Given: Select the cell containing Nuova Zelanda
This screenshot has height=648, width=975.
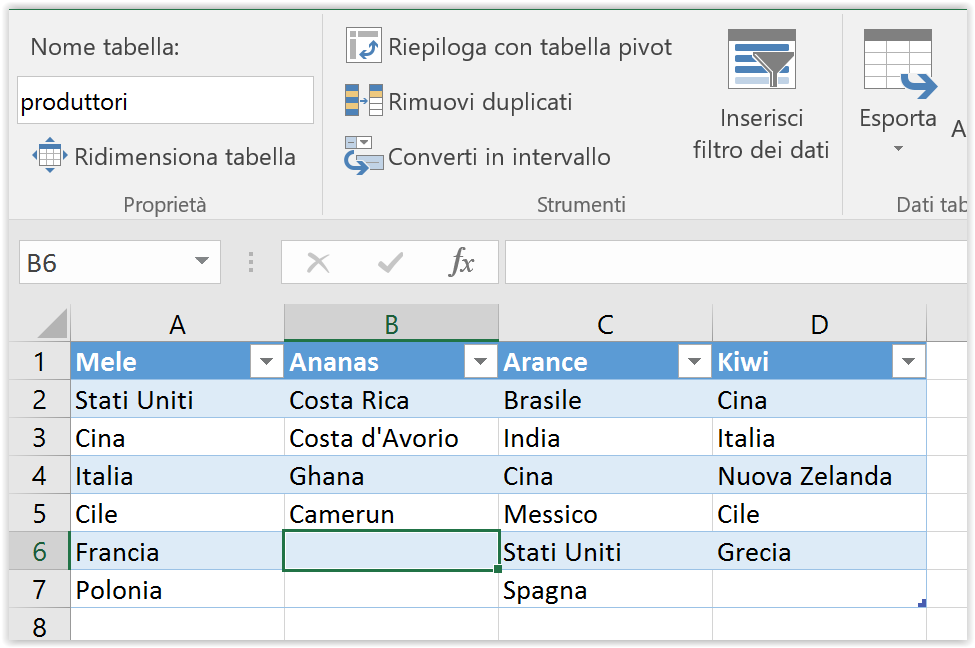Looking at the screenshot, I should point(819,476).
